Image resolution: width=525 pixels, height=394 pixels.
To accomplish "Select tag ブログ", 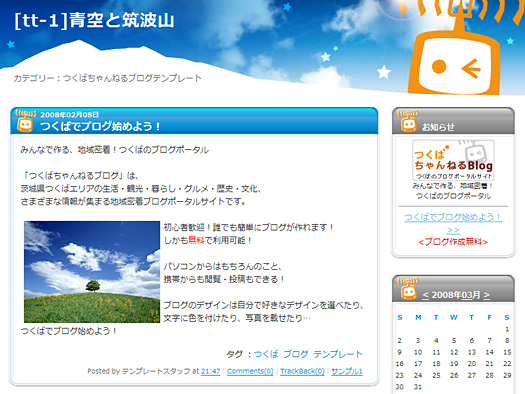I will [296, 354].
